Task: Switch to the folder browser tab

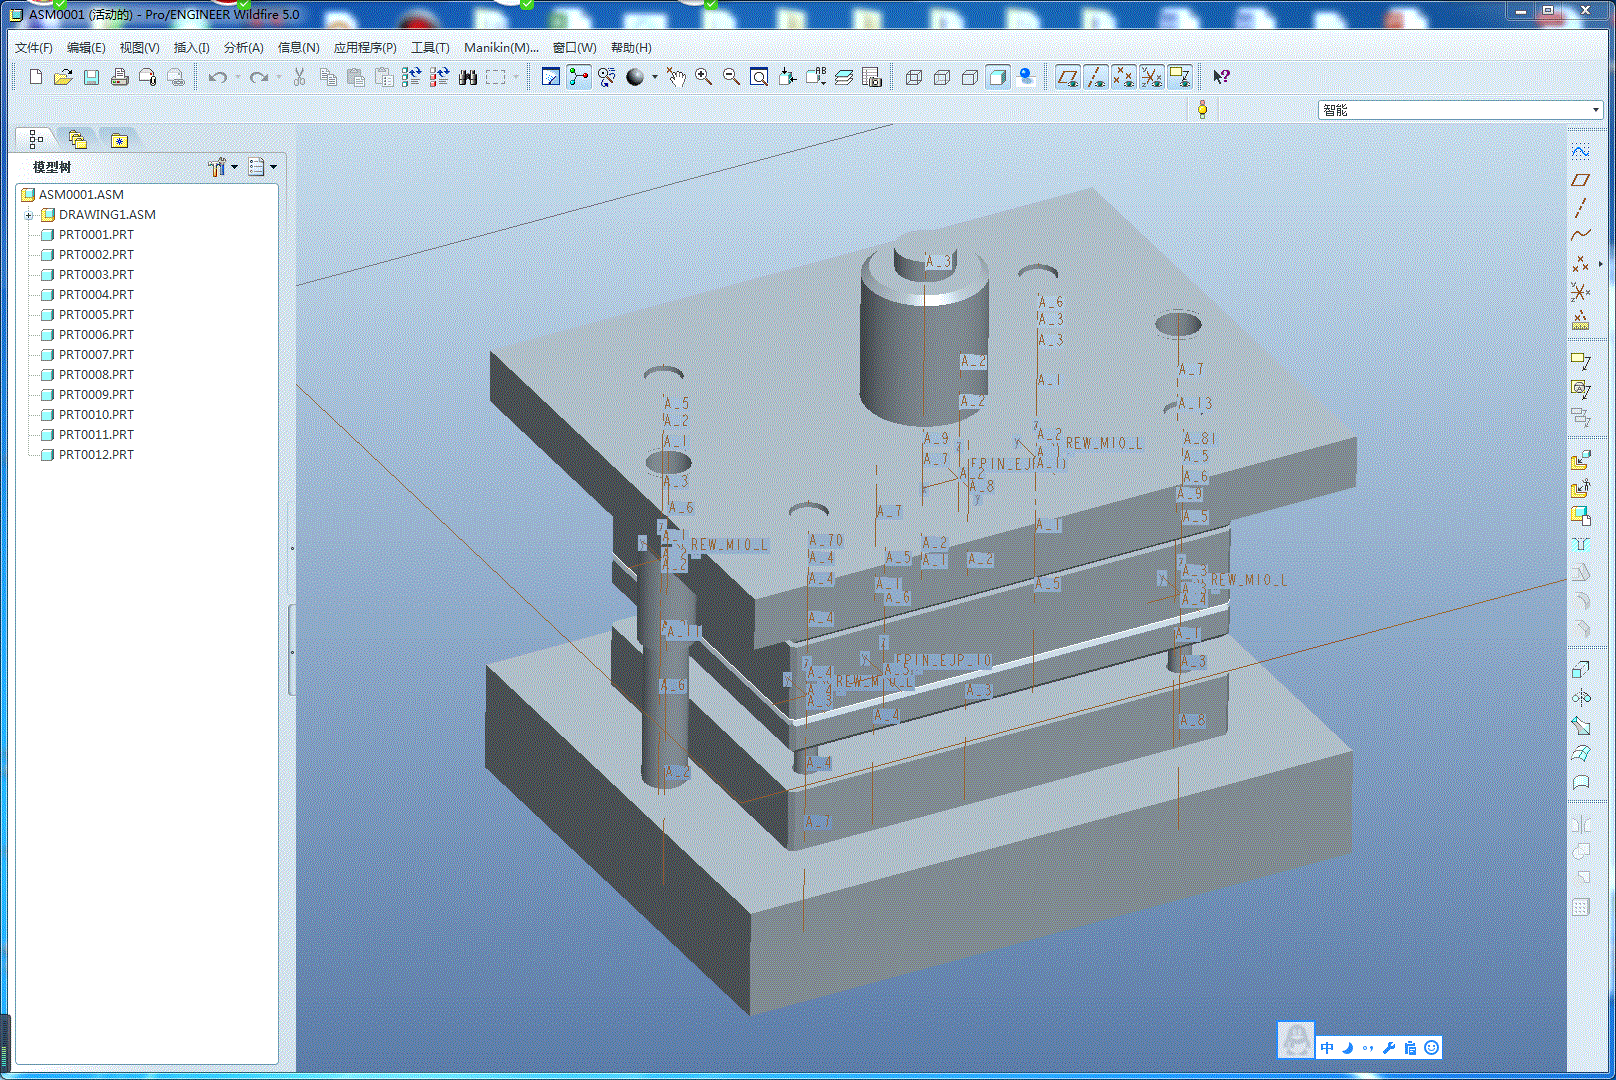Action: pos(77,140)
